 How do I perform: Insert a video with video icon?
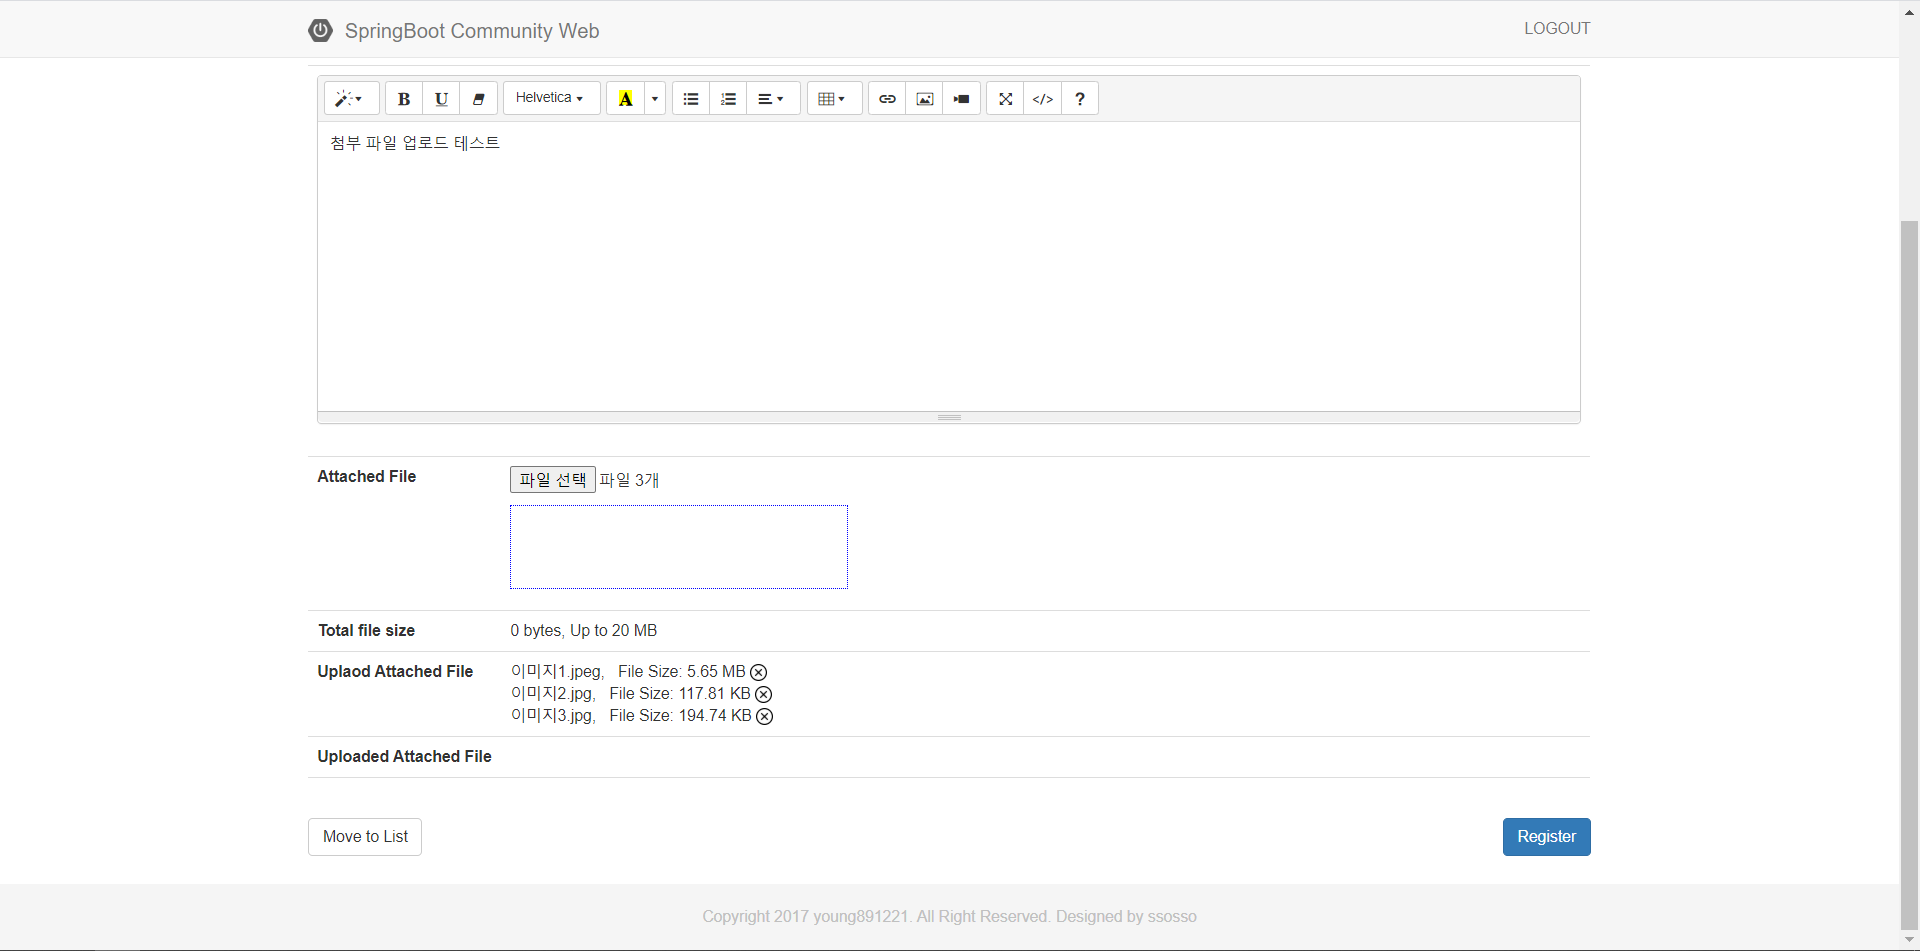point(962,99)
